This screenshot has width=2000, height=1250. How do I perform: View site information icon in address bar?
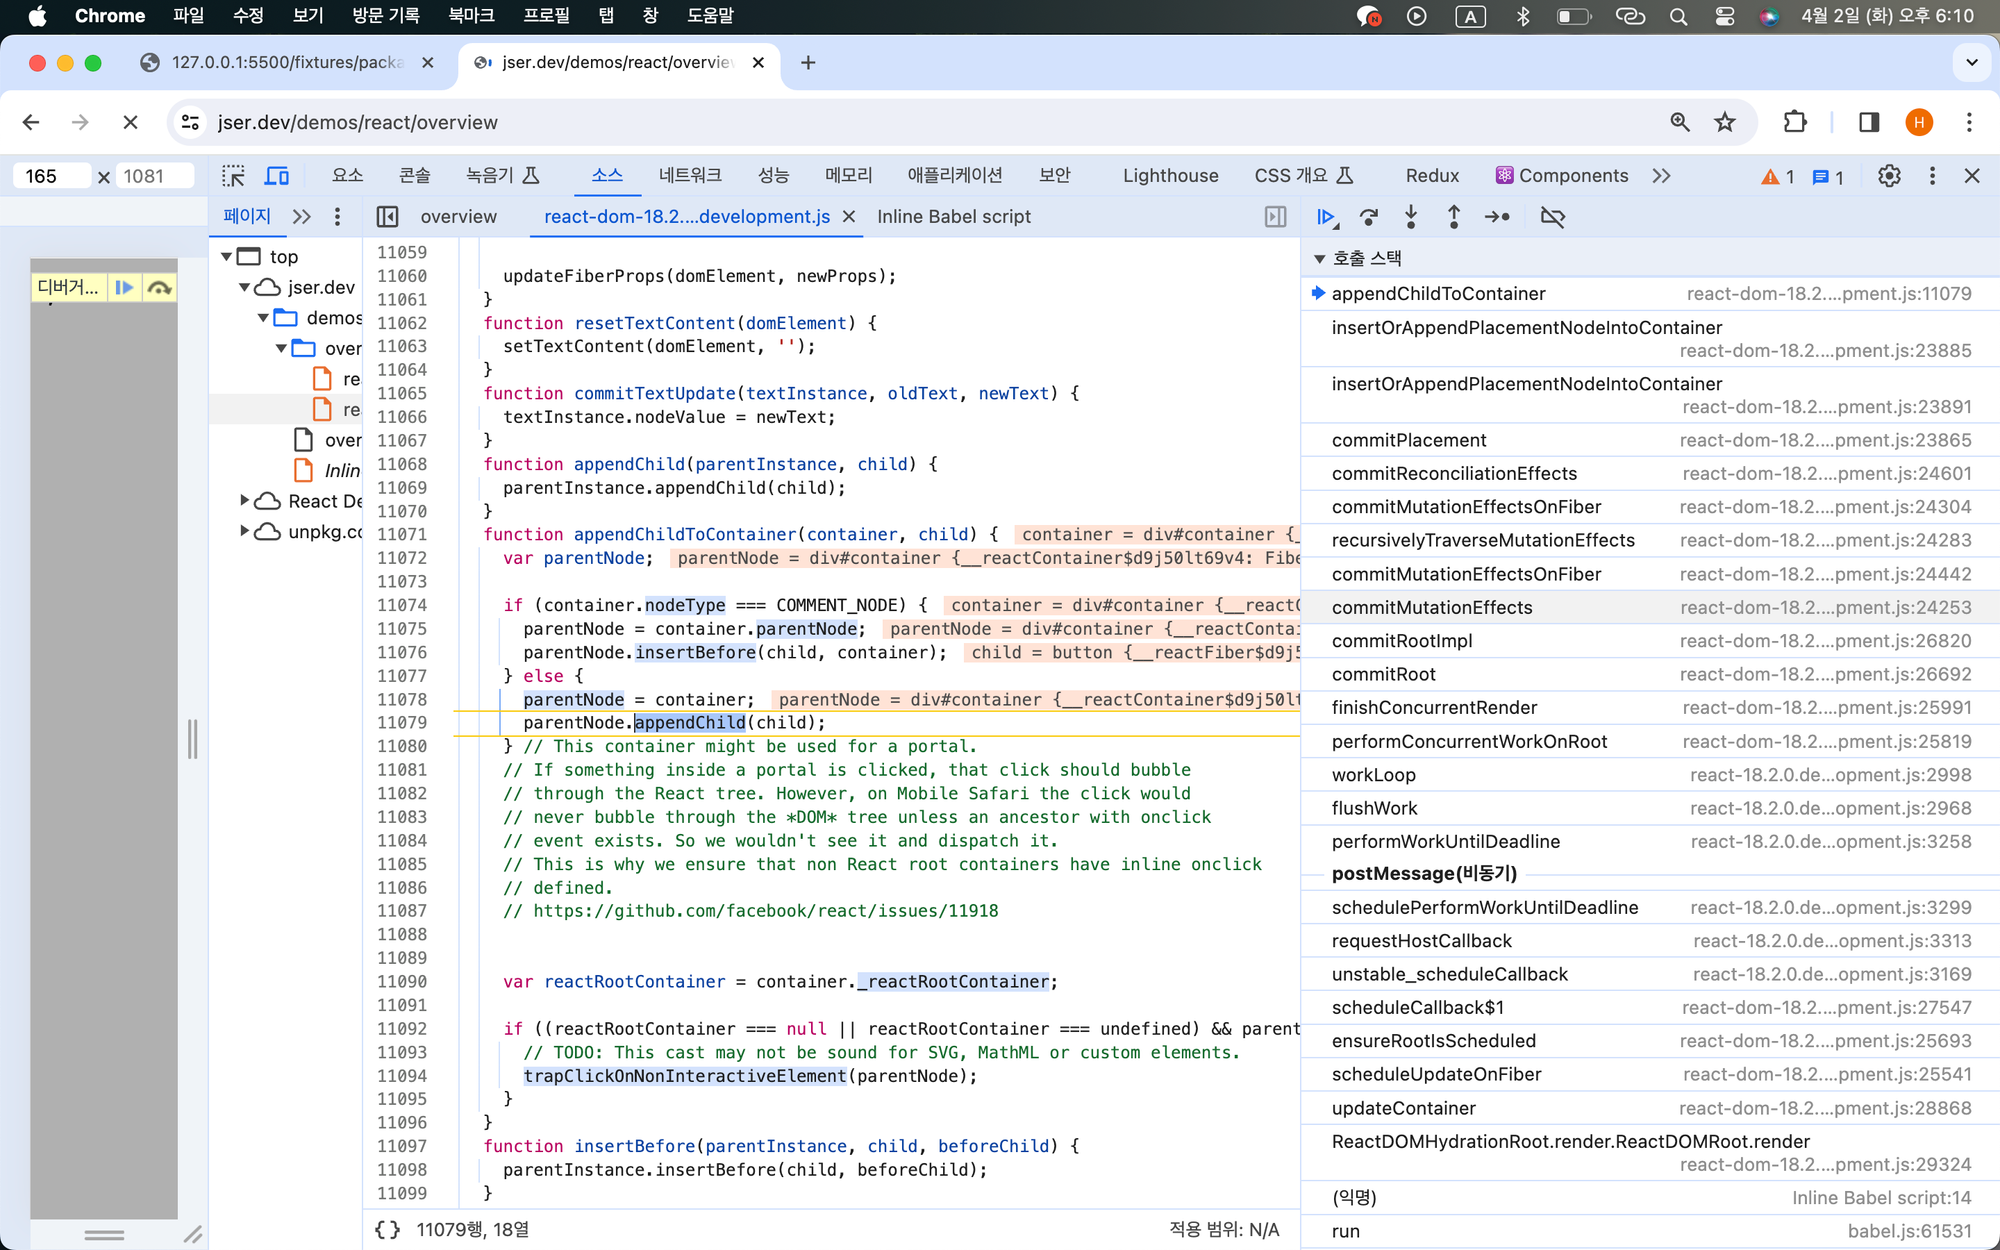click(190, 122)
